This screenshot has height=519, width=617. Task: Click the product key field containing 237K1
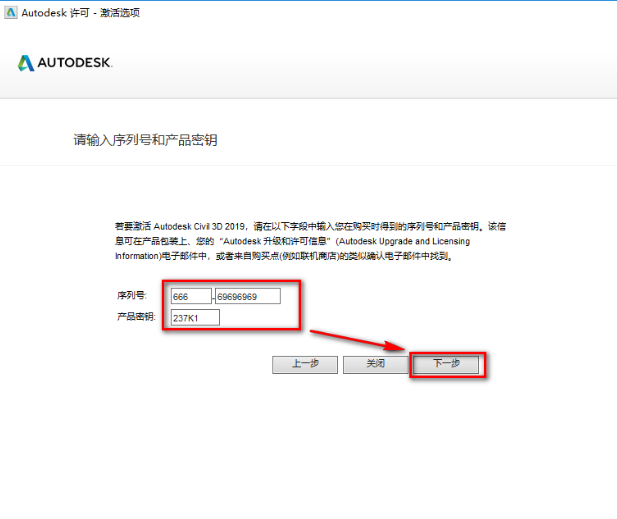[x=195, y=318]
